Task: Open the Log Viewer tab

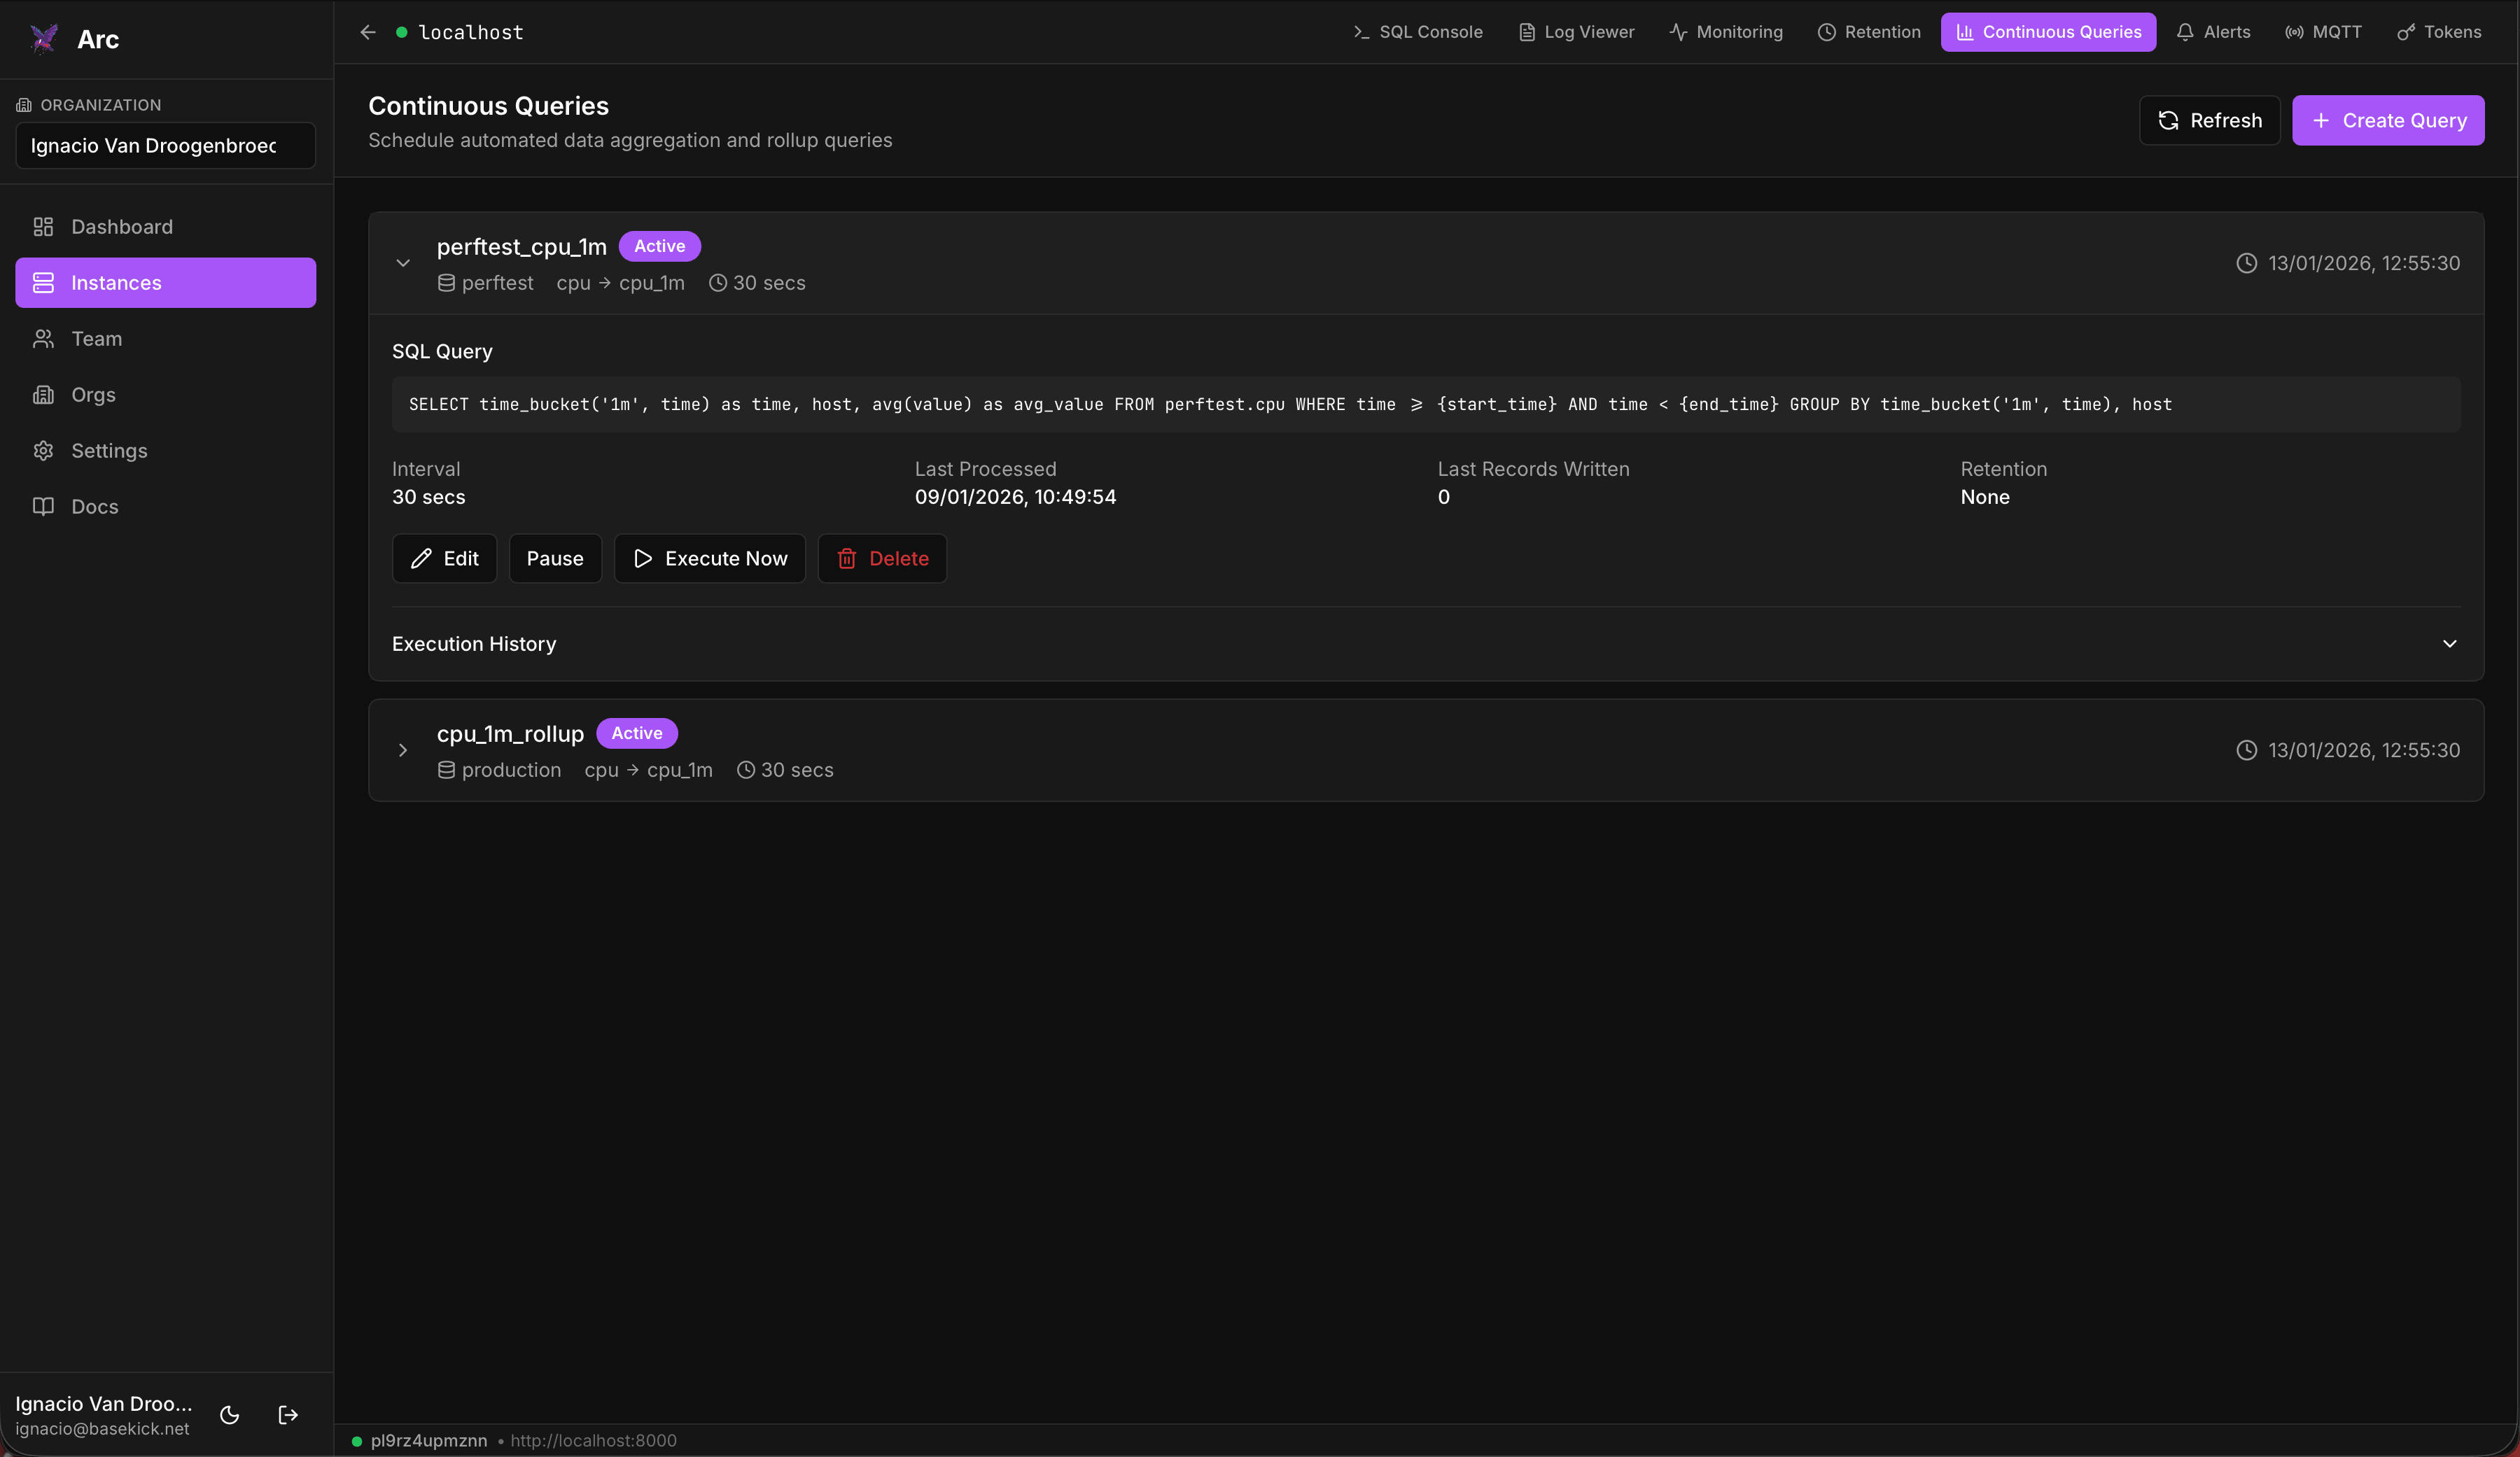Action: (1576, 32)
